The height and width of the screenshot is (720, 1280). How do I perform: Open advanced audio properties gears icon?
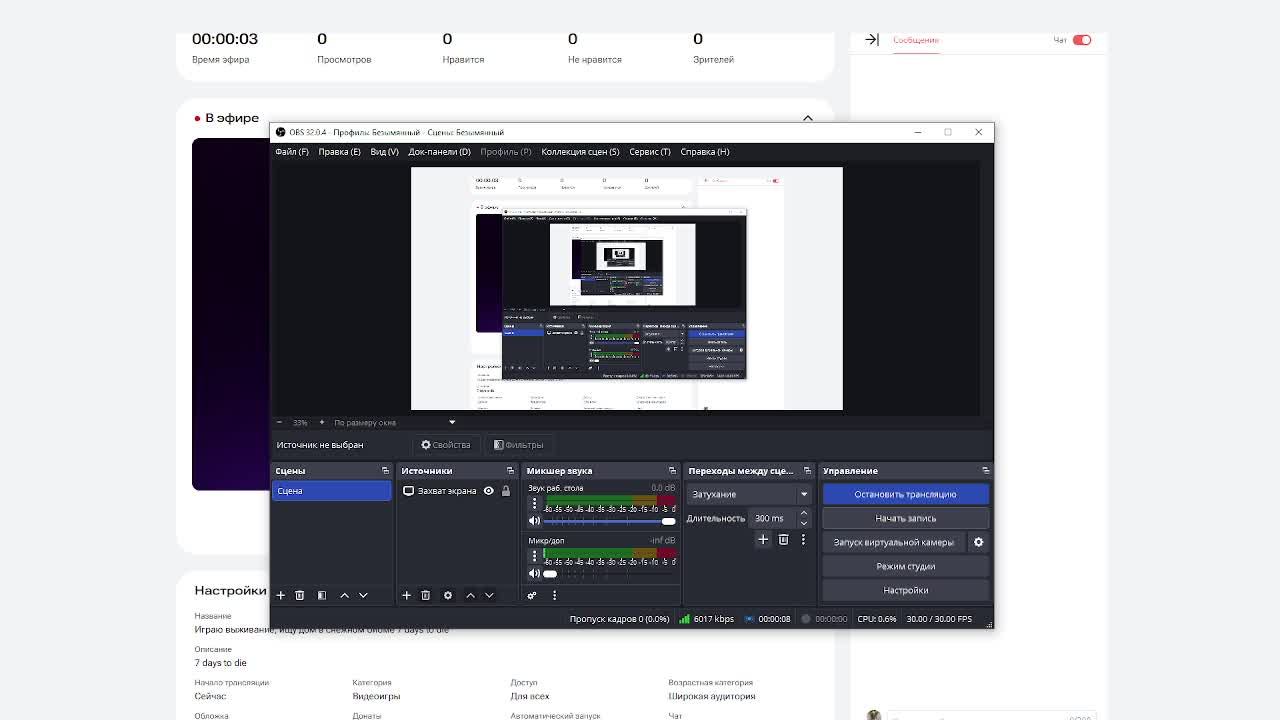tap(532, 595)
